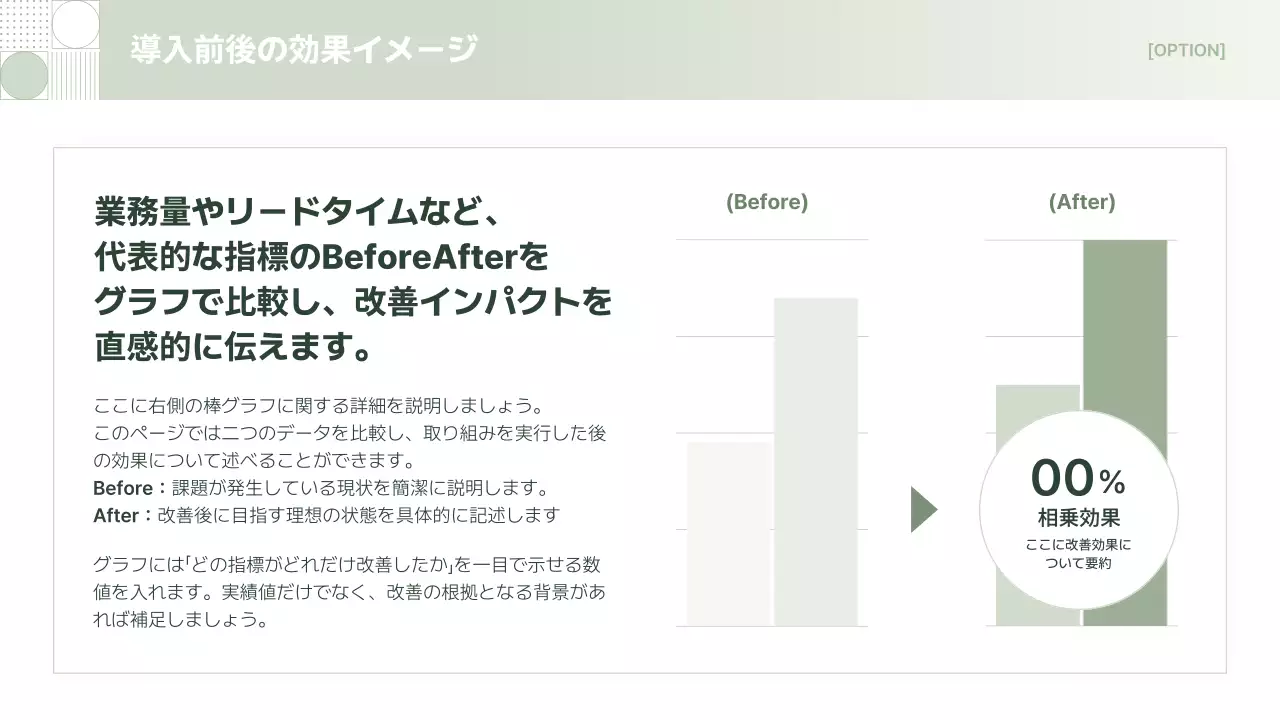Screen dimensions: 1280x720
Task: Click the [OPTION] label in header
Action: coord(1186,50)
